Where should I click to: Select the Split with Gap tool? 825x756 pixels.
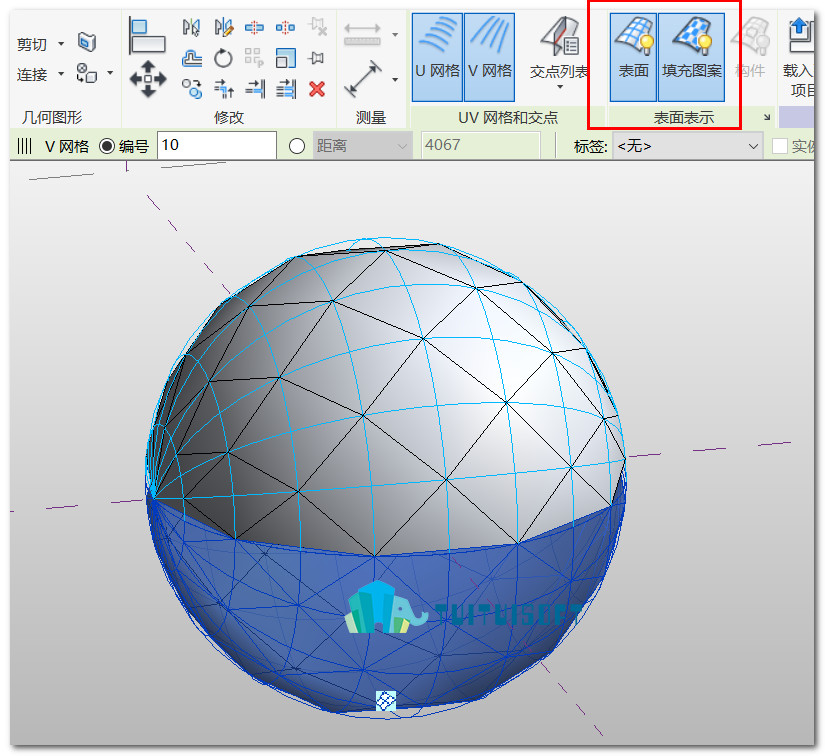286,27
